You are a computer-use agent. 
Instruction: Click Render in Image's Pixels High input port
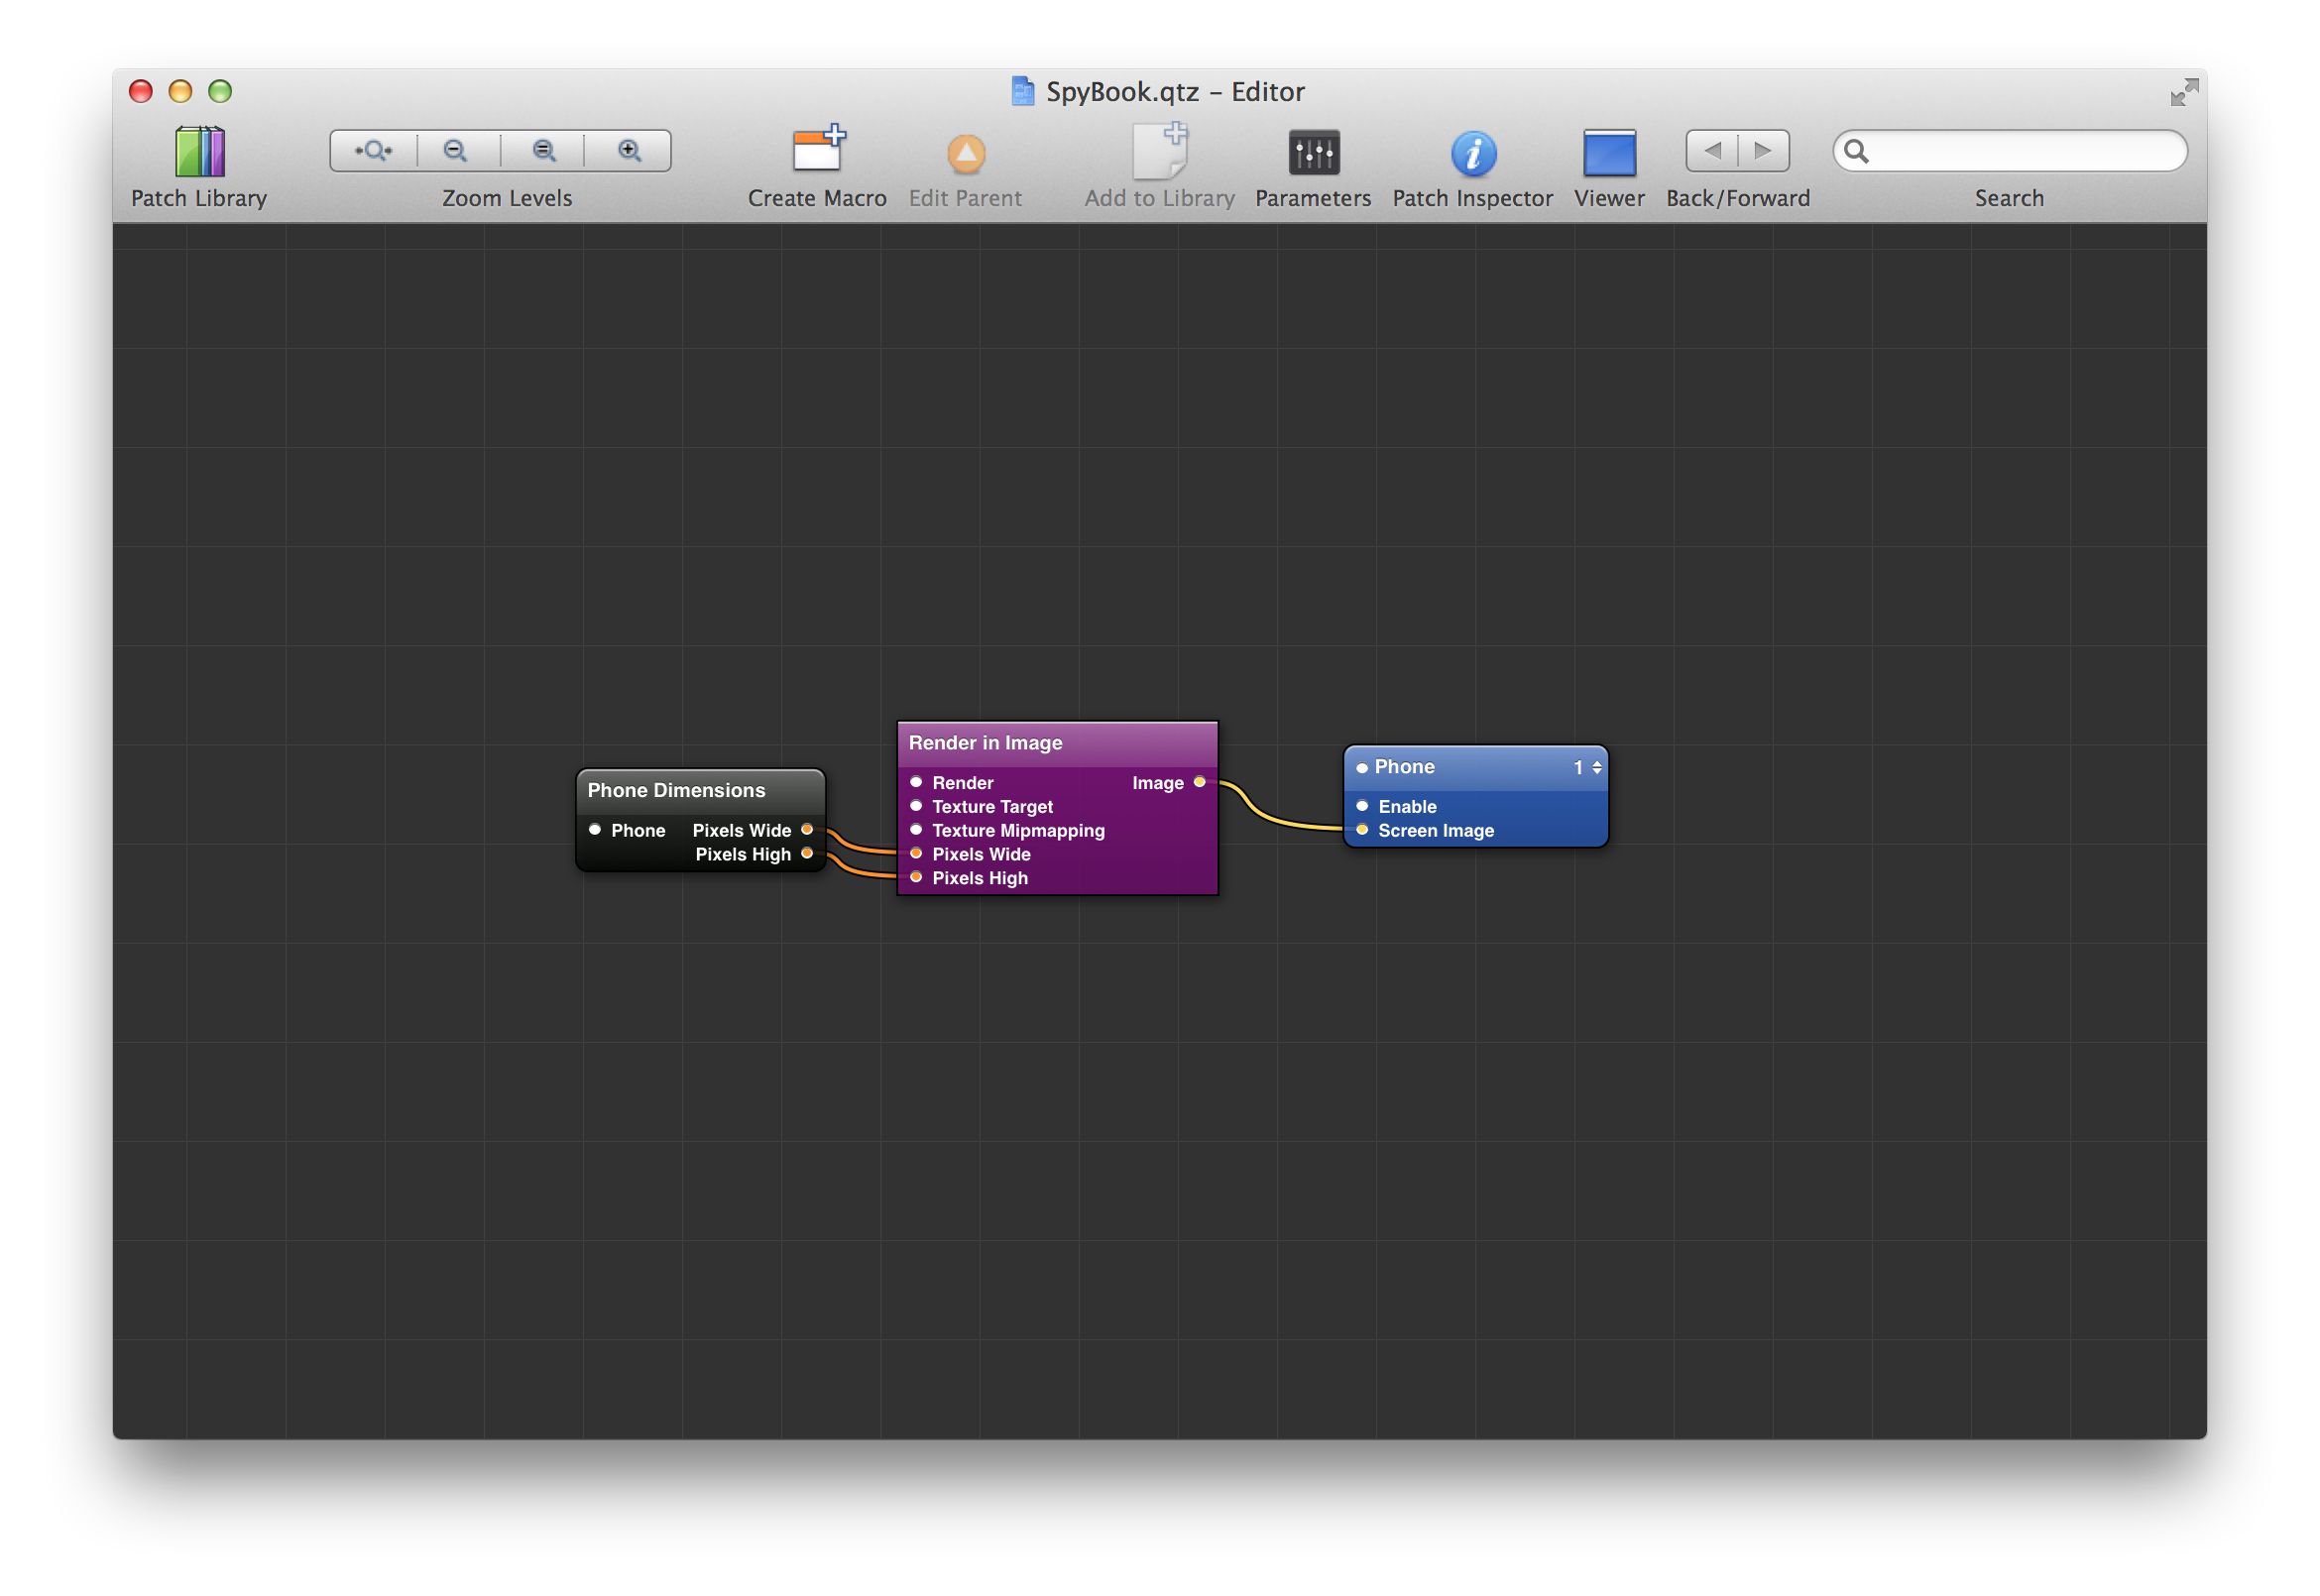tap(916, 878)
